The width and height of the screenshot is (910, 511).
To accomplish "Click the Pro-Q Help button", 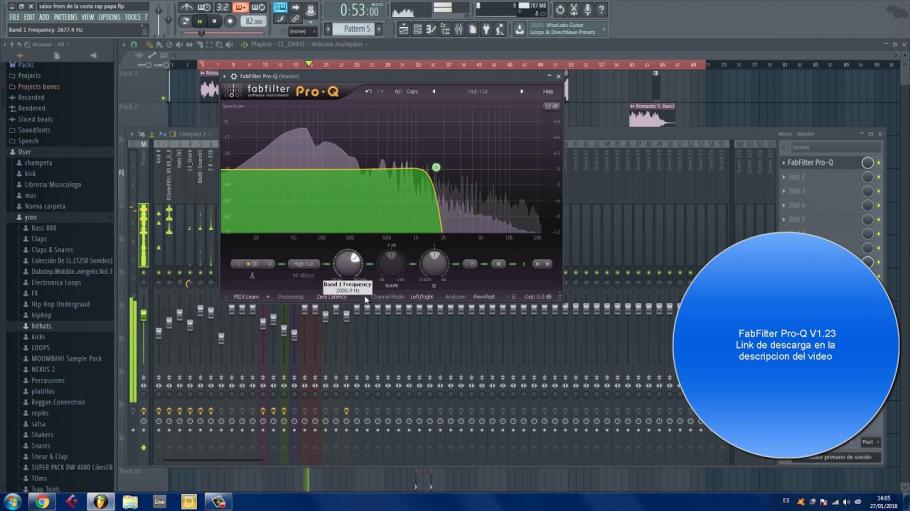I will [x=547, y=91].
